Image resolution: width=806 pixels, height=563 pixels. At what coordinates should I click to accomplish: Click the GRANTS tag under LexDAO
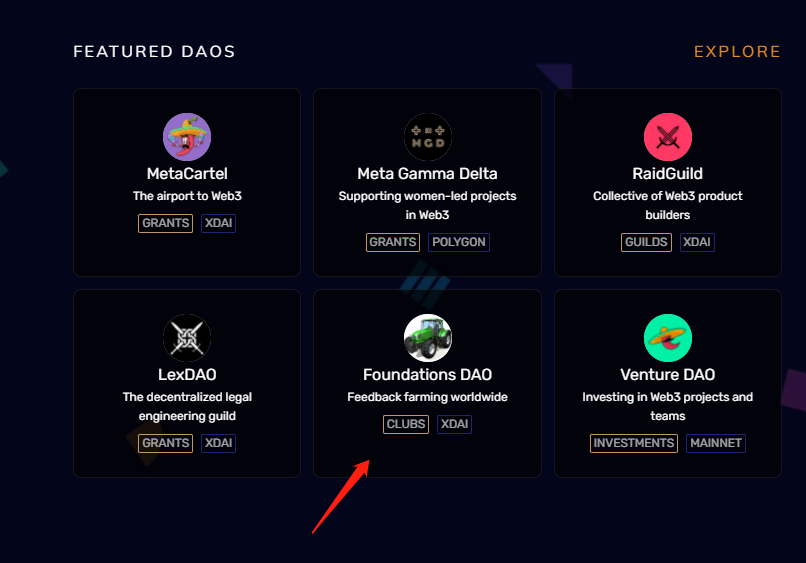[x=165, y=443]
